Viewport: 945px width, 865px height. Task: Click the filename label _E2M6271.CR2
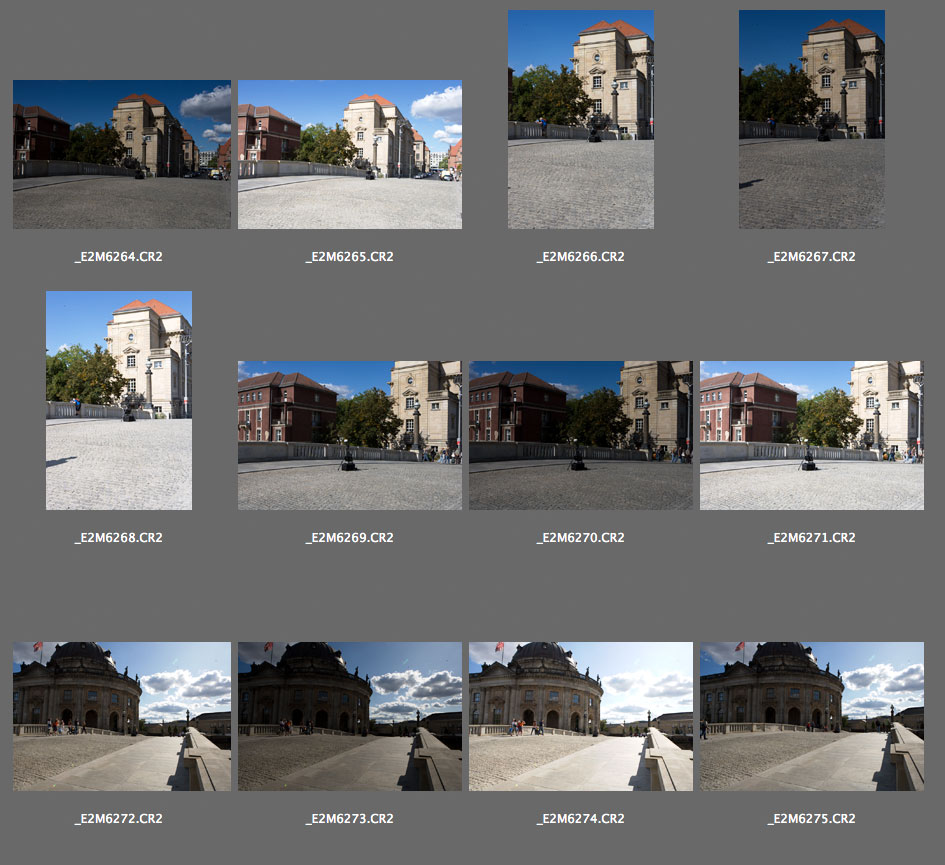(812, 538)
